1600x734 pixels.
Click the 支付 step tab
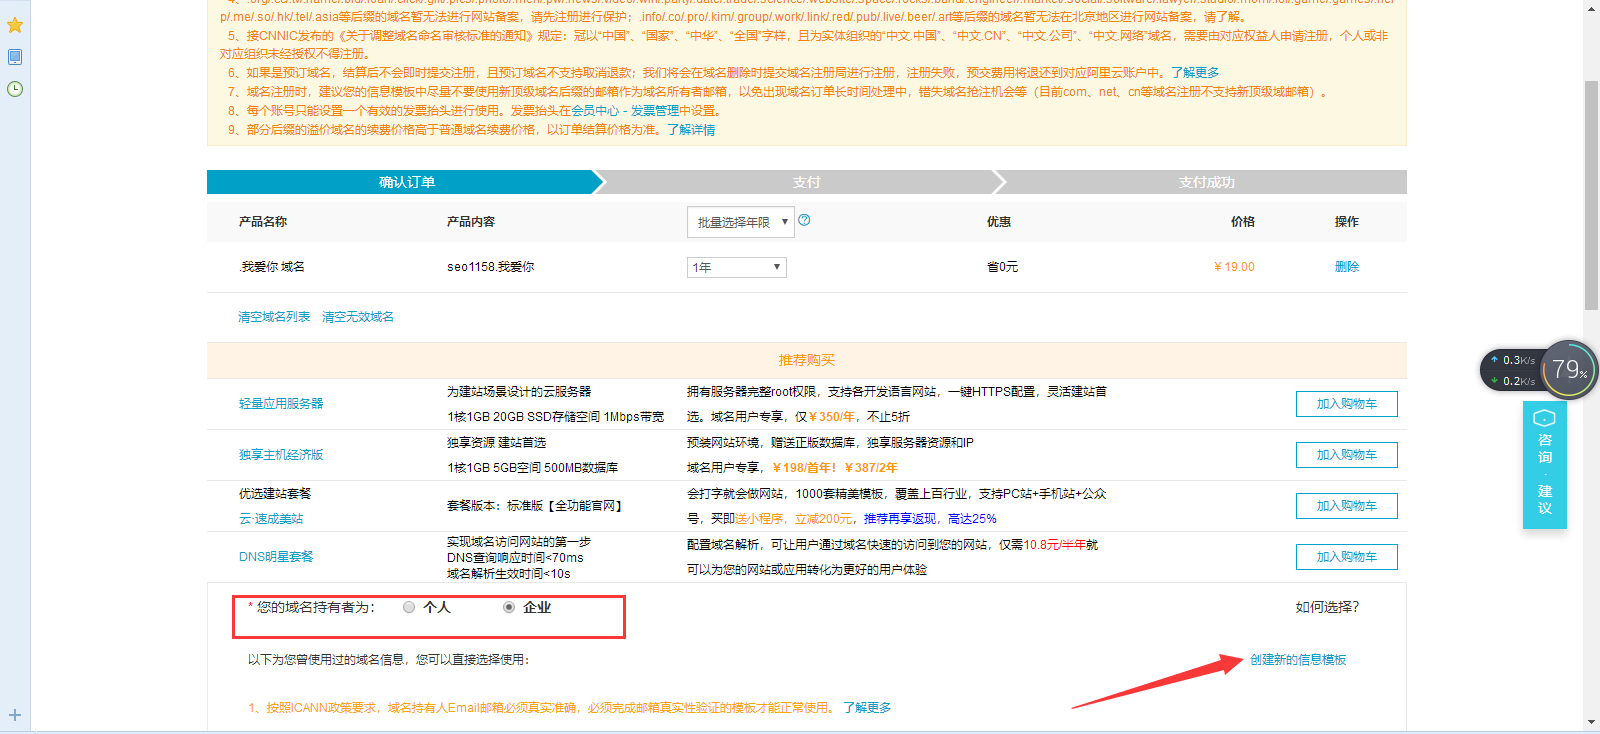806,182
